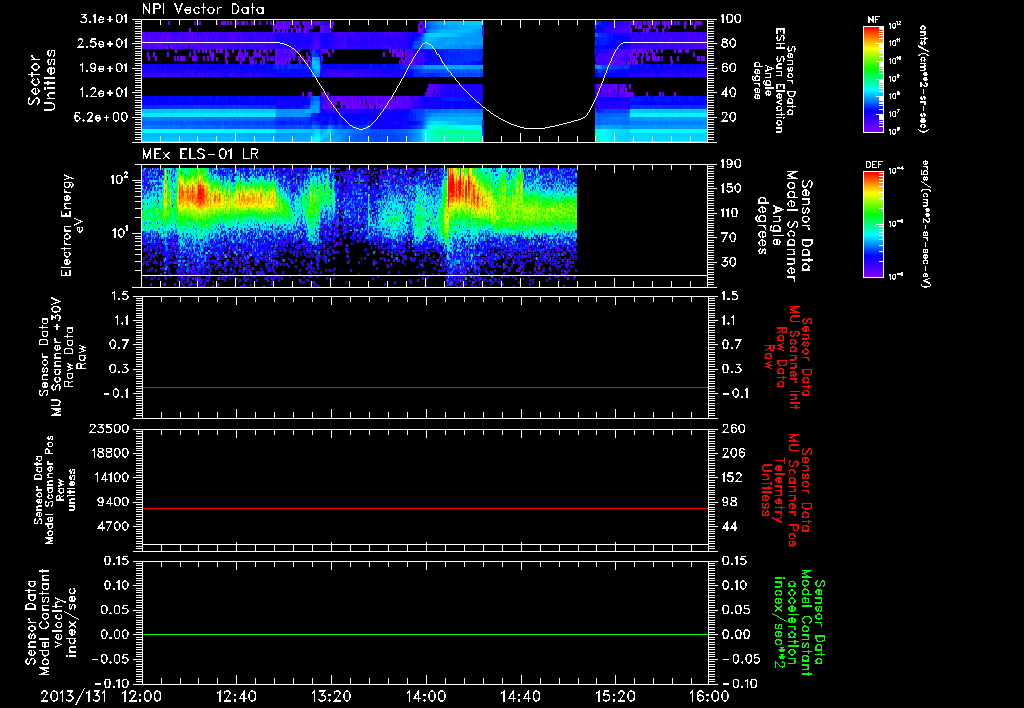Click the '260' telemetry tick value
Viewport: 1024px width, 708px height.
tap(731, 429)
